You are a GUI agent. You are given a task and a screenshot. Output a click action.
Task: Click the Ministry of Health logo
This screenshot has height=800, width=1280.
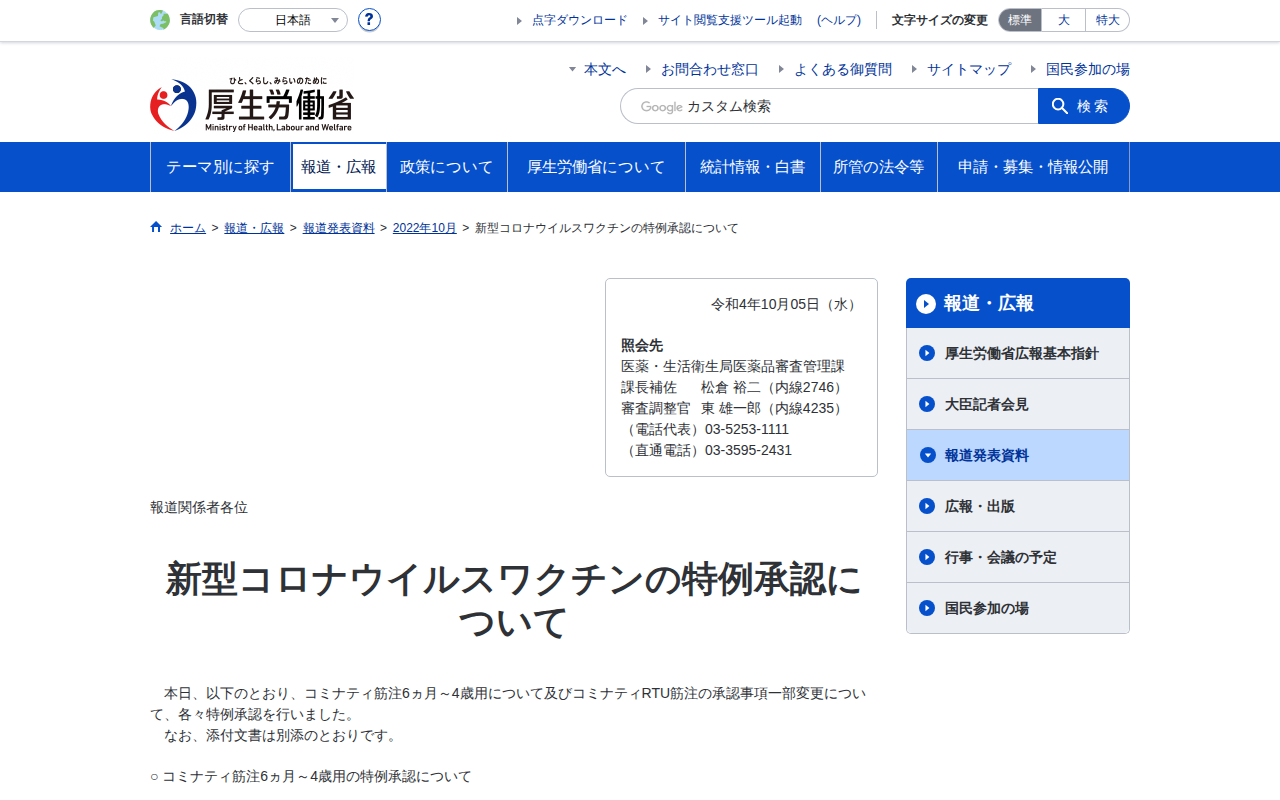pyautogui.click(x=252, y=105)
